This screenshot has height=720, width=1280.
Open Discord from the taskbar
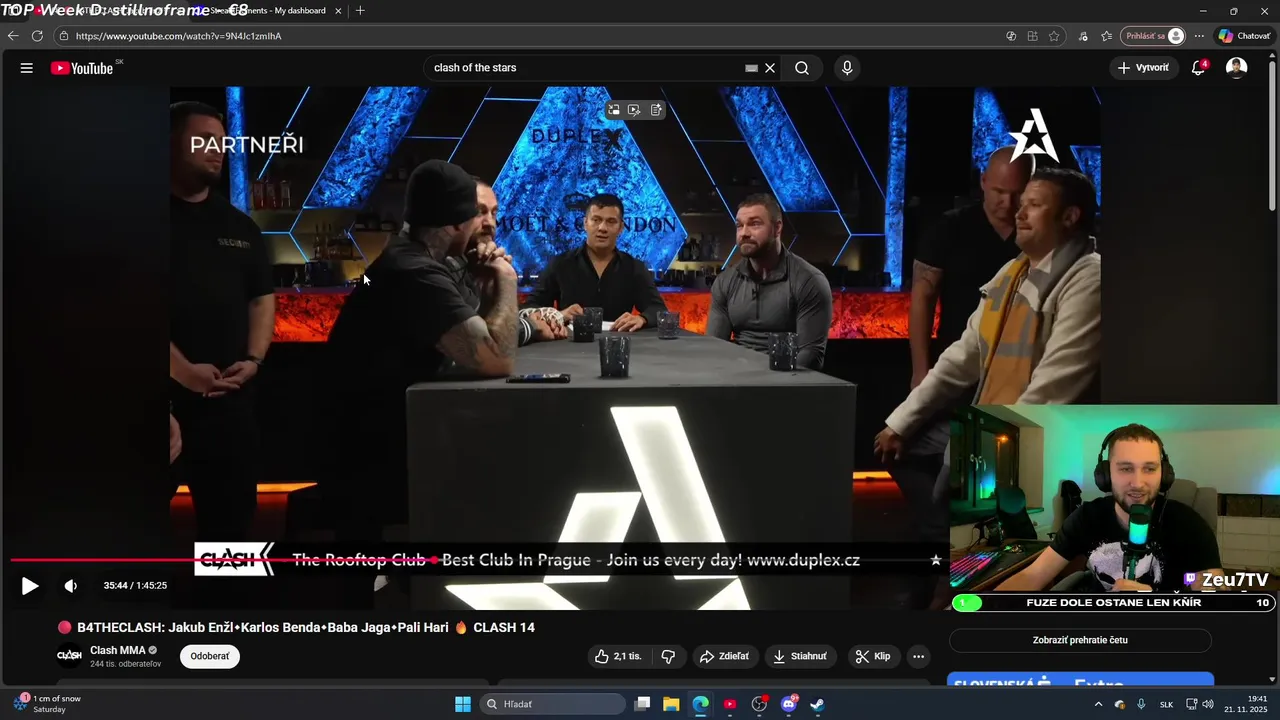788,704
